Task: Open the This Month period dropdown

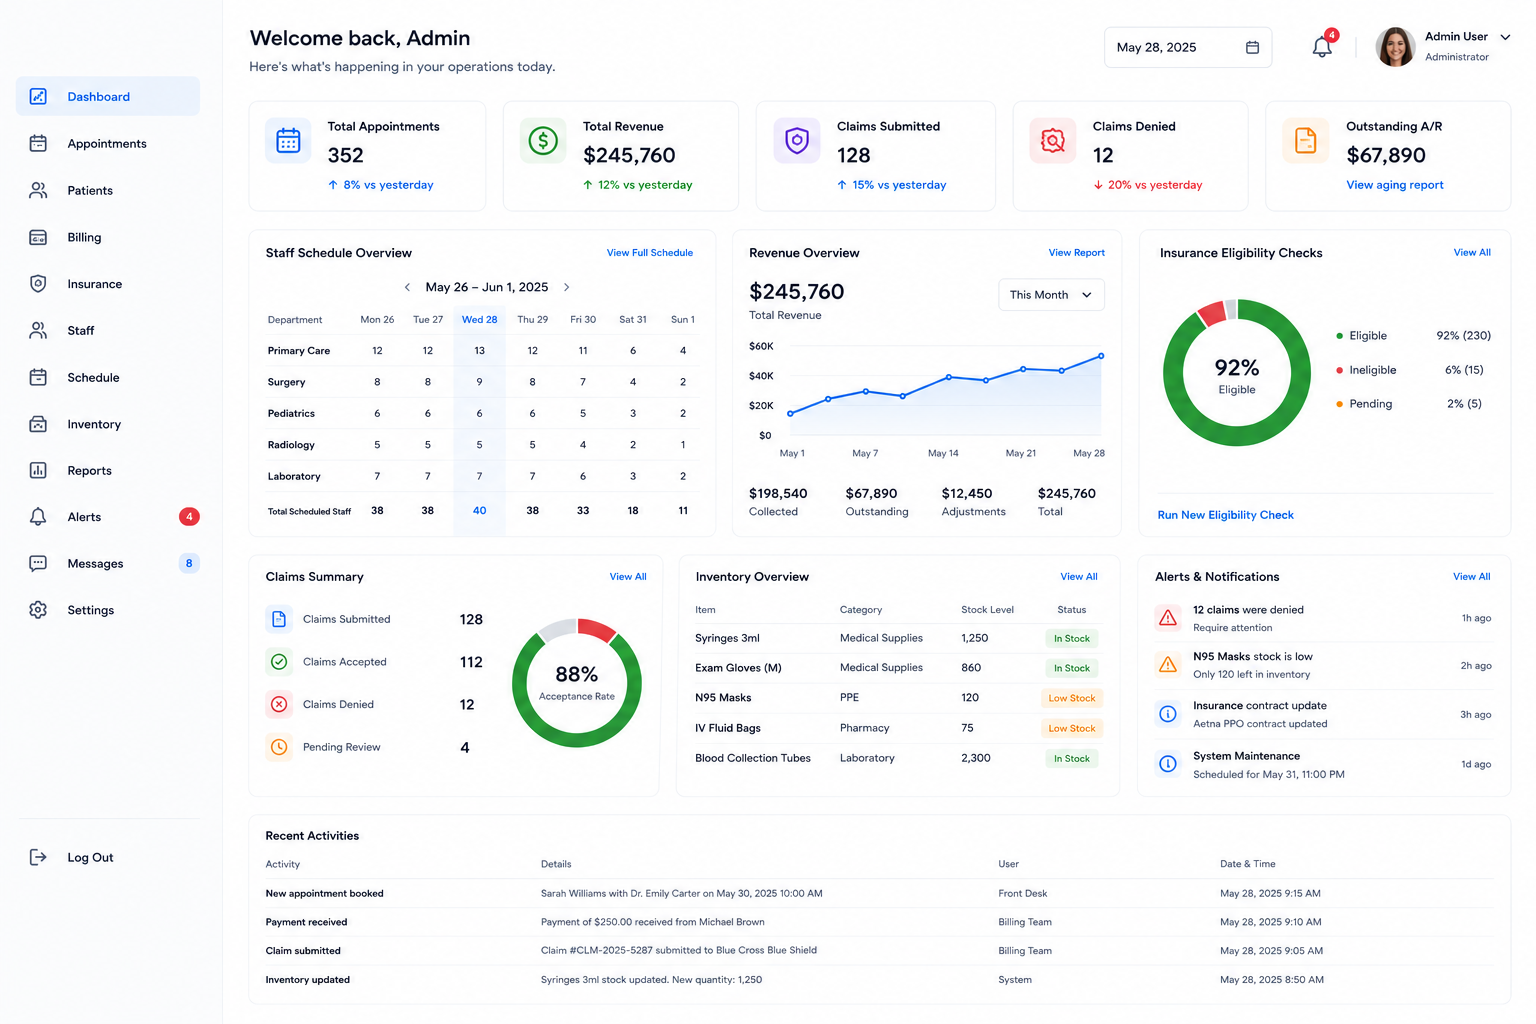Action: click(1051, 295)
